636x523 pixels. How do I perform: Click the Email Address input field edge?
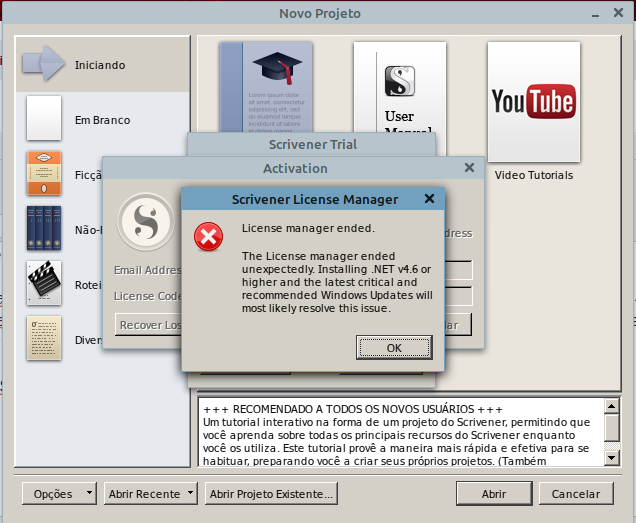pyautogui.click(x=459, y=270)
